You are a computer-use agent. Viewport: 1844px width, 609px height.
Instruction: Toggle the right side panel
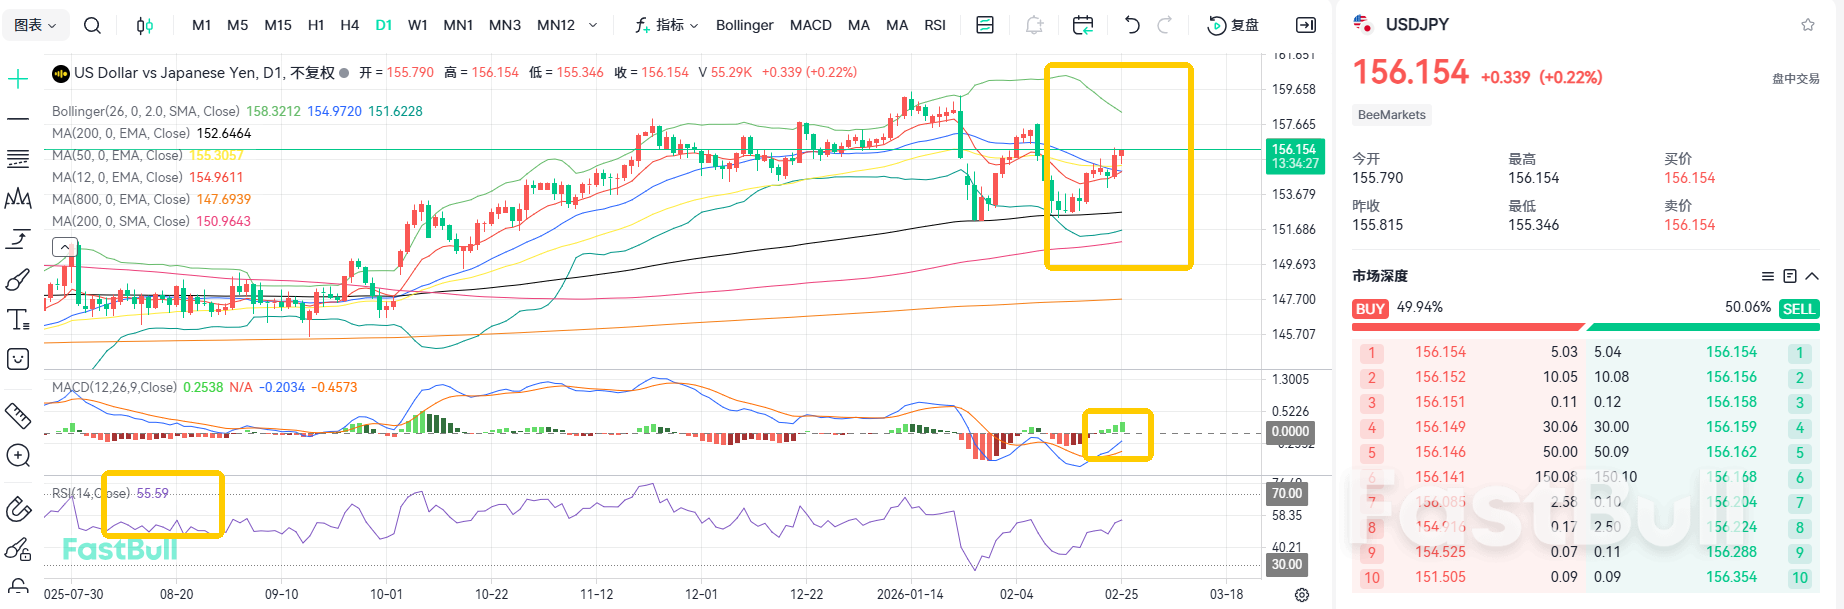1306,25
